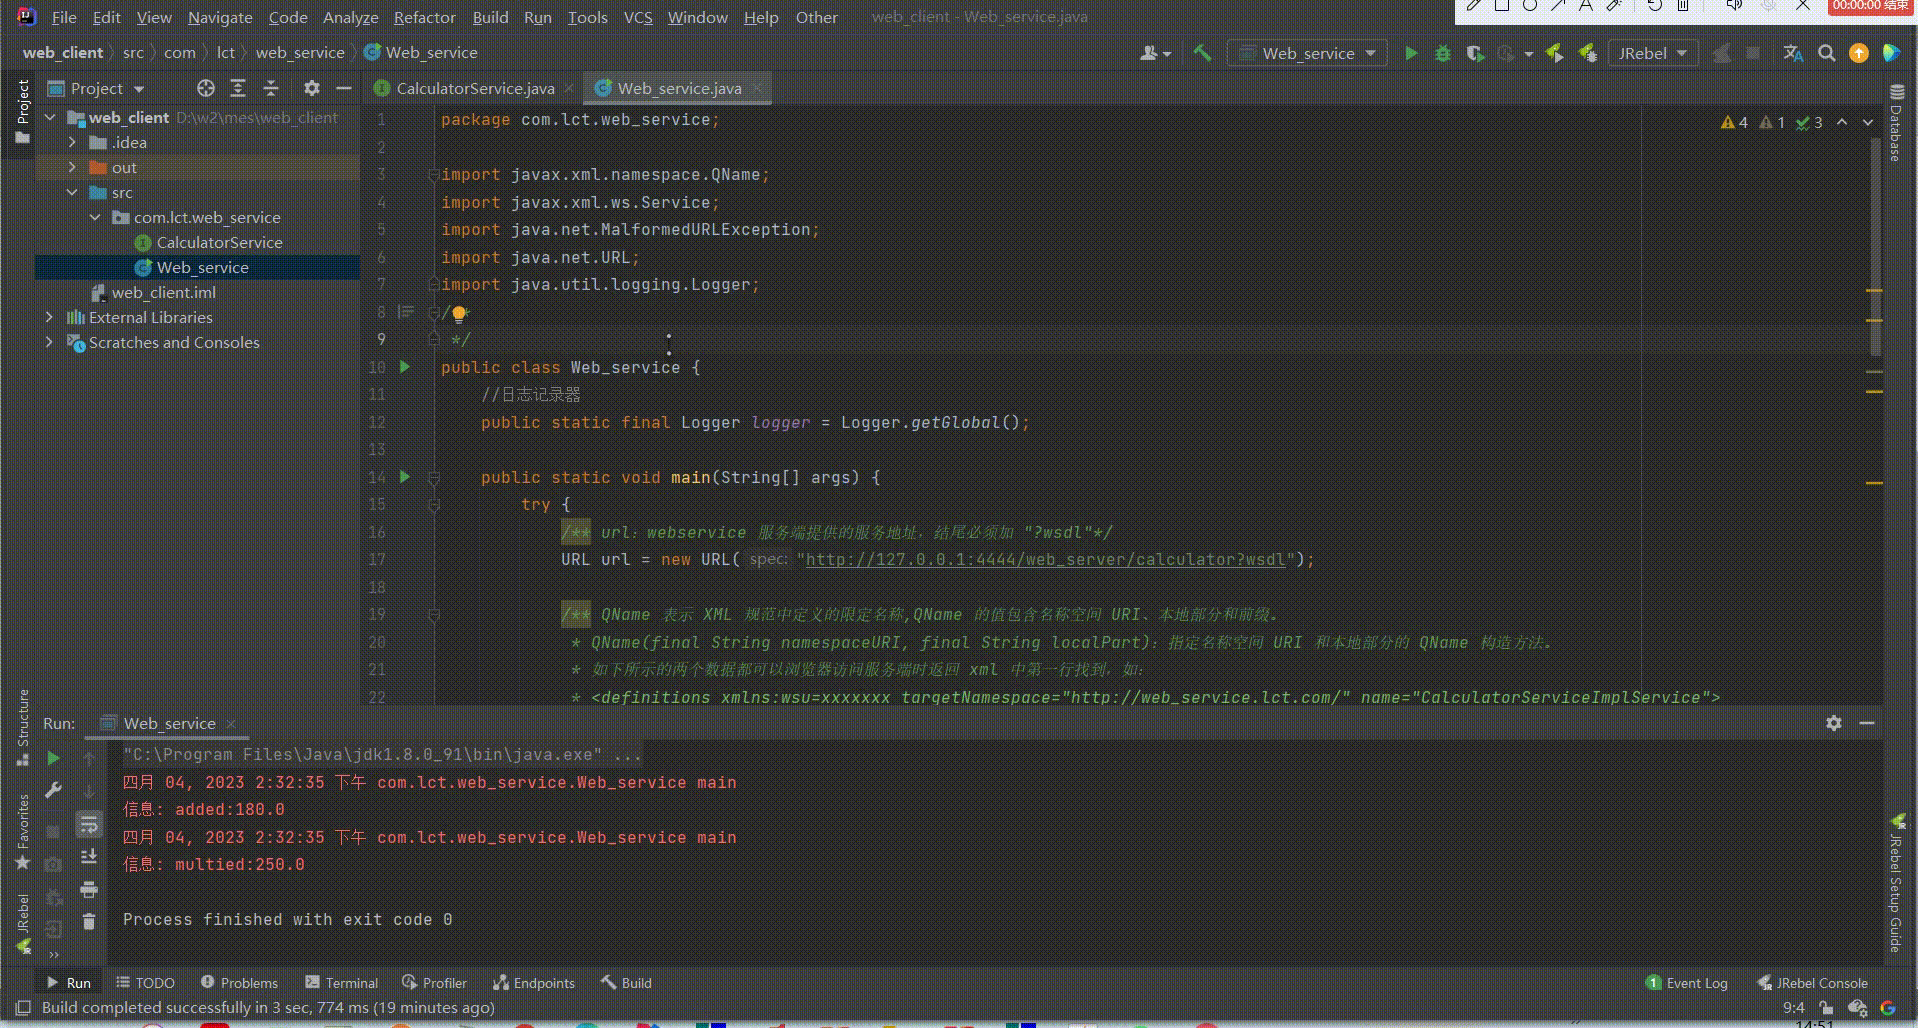Open the Analyze menu
Image resolution: width=1918 pixels, height=1028 pixels.
[x=350, y=17]
